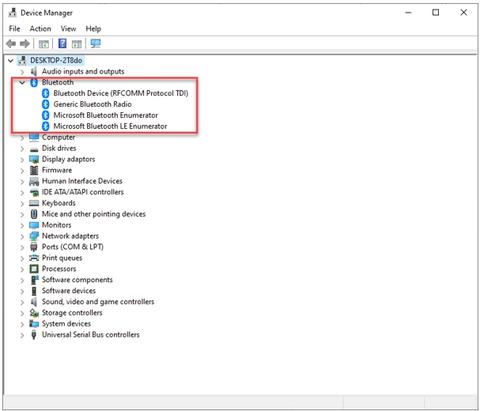Open the Help question-mark toolbar icon
The width and height of the screenshot is (480, 411).
(x=62, y=43)
